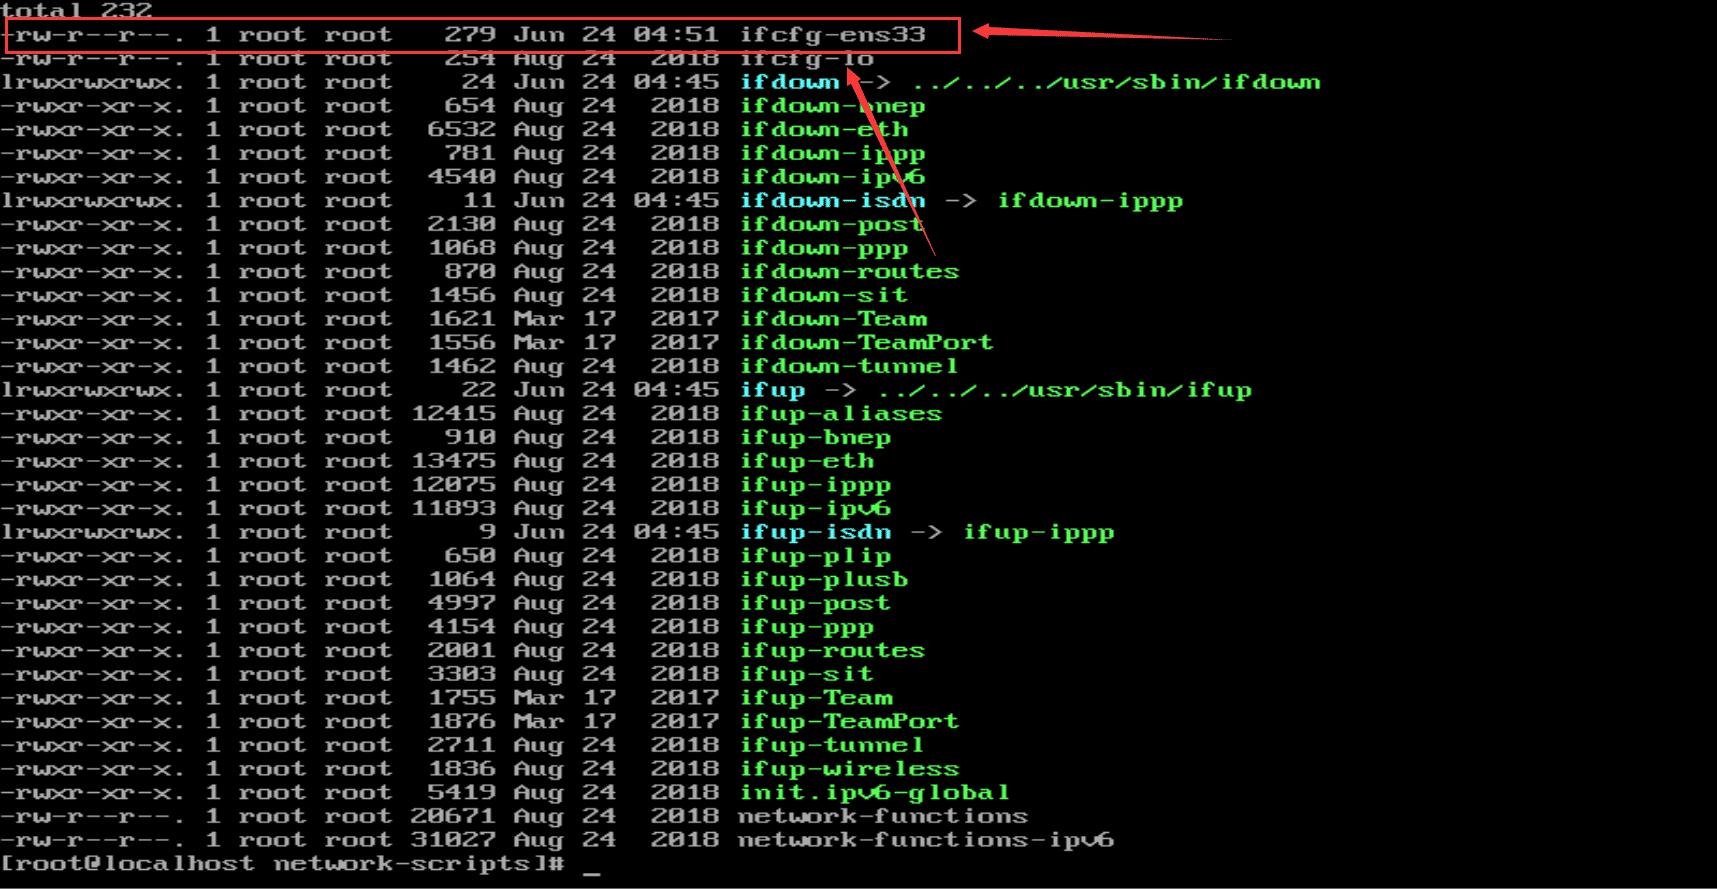The image size is (1717, 889).
Task: Click the "total 232" line at top
Action: pos(77,11)
